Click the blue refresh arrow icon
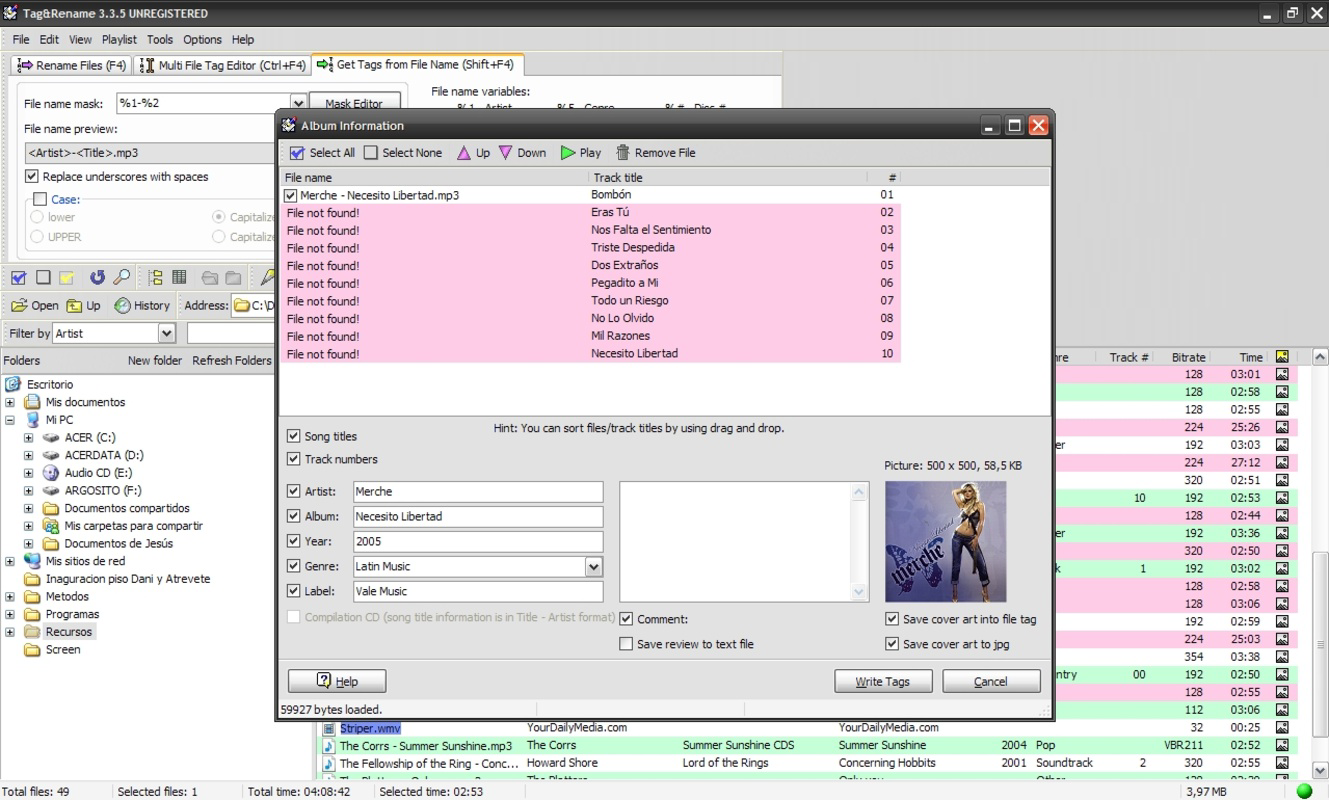 tap(97, 278)
